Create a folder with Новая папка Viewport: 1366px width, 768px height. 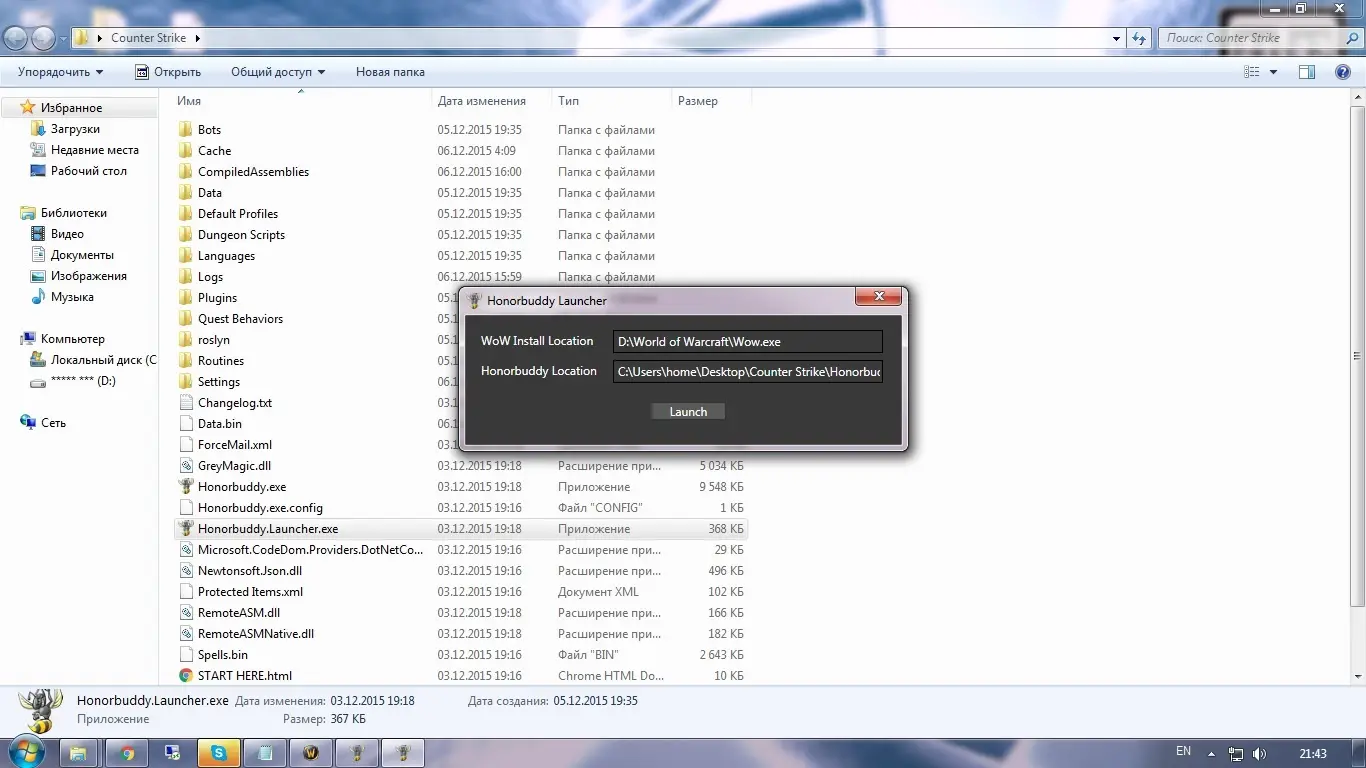point(390,72)
